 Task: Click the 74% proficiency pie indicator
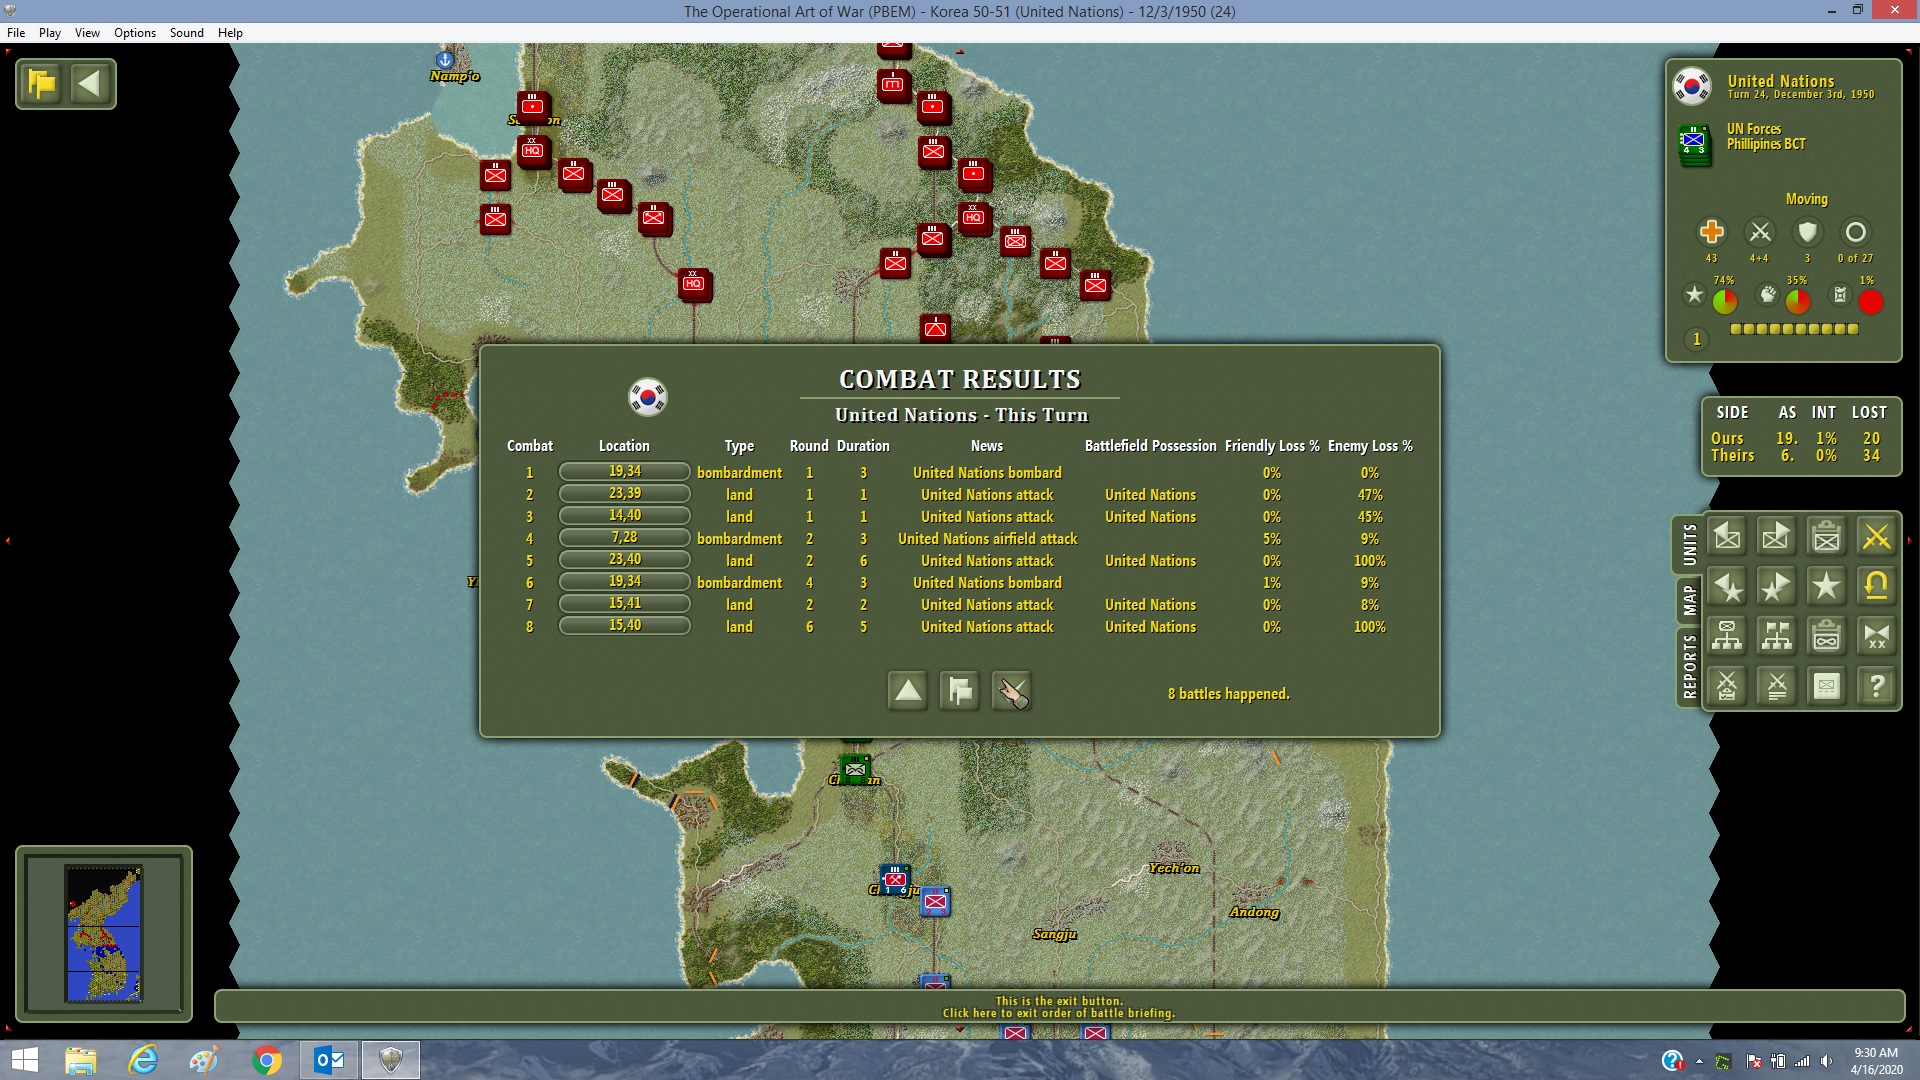pyautogui.click(x=1725, y=301)
